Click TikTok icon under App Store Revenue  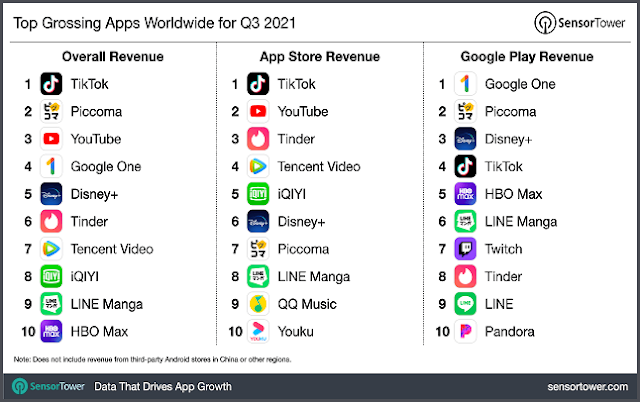tap(258, 84)
